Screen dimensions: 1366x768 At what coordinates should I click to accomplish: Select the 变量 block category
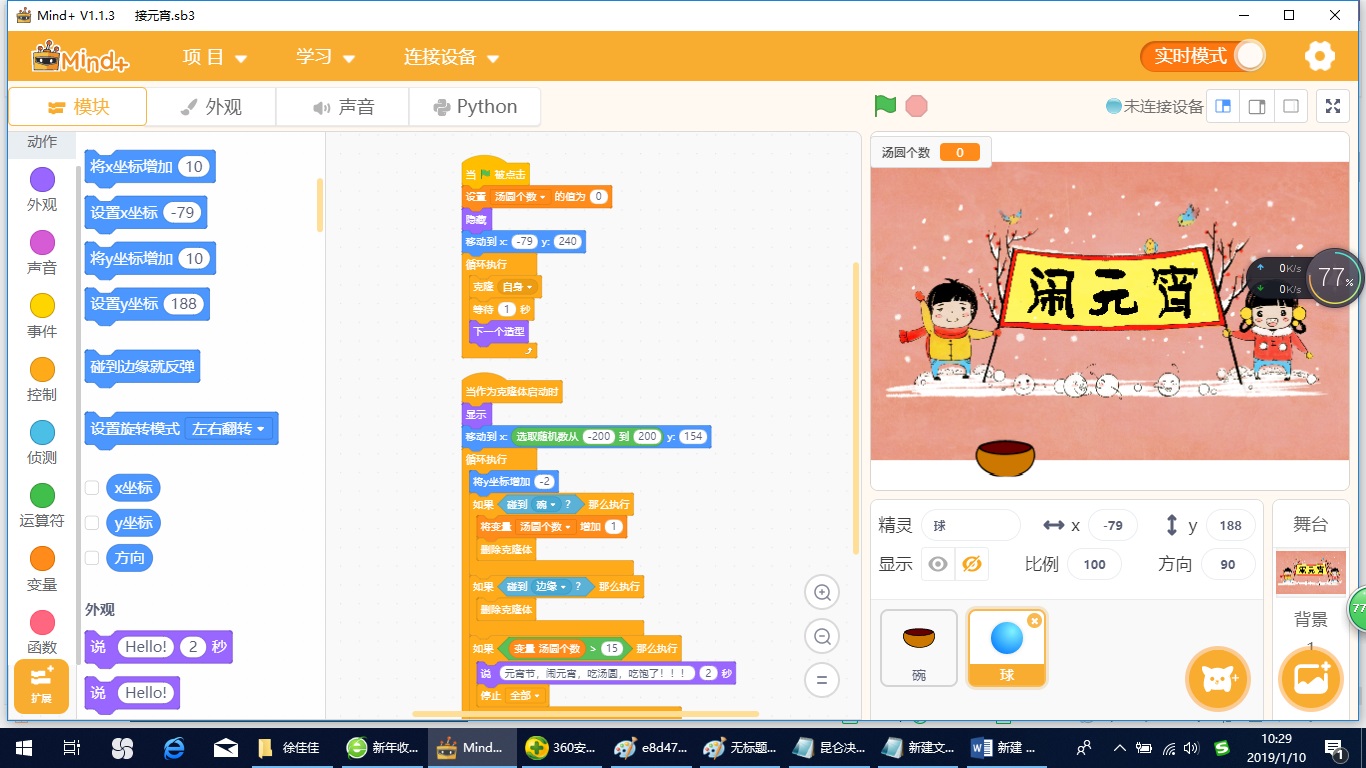[x=42, y=569]
